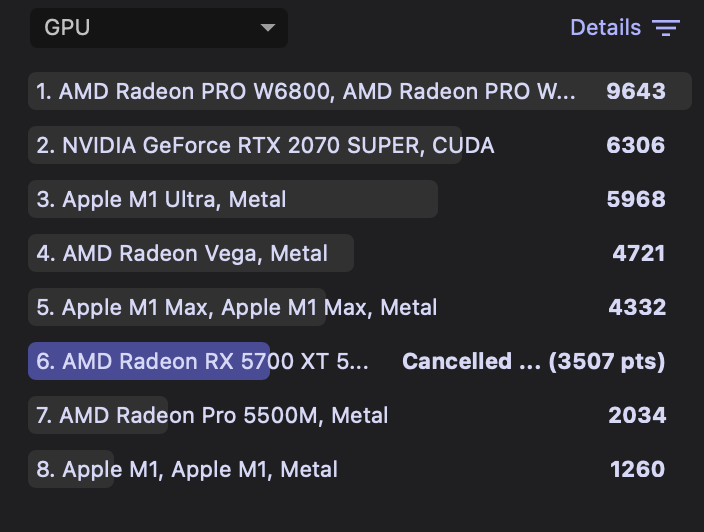Click the Details filter lines icon
Screen dimensions: 704x532
pyautogui.click(x=666, y=28)
